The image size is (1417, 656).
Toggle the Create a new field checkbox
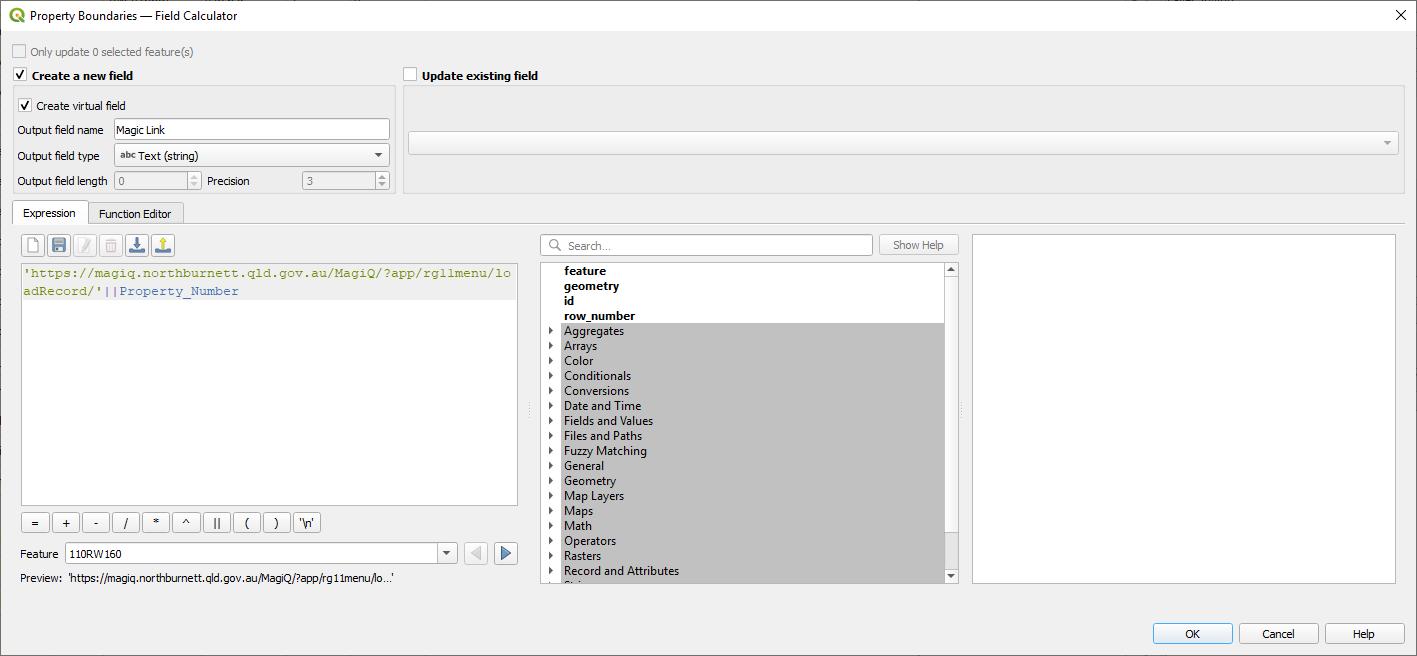[20, 75]
